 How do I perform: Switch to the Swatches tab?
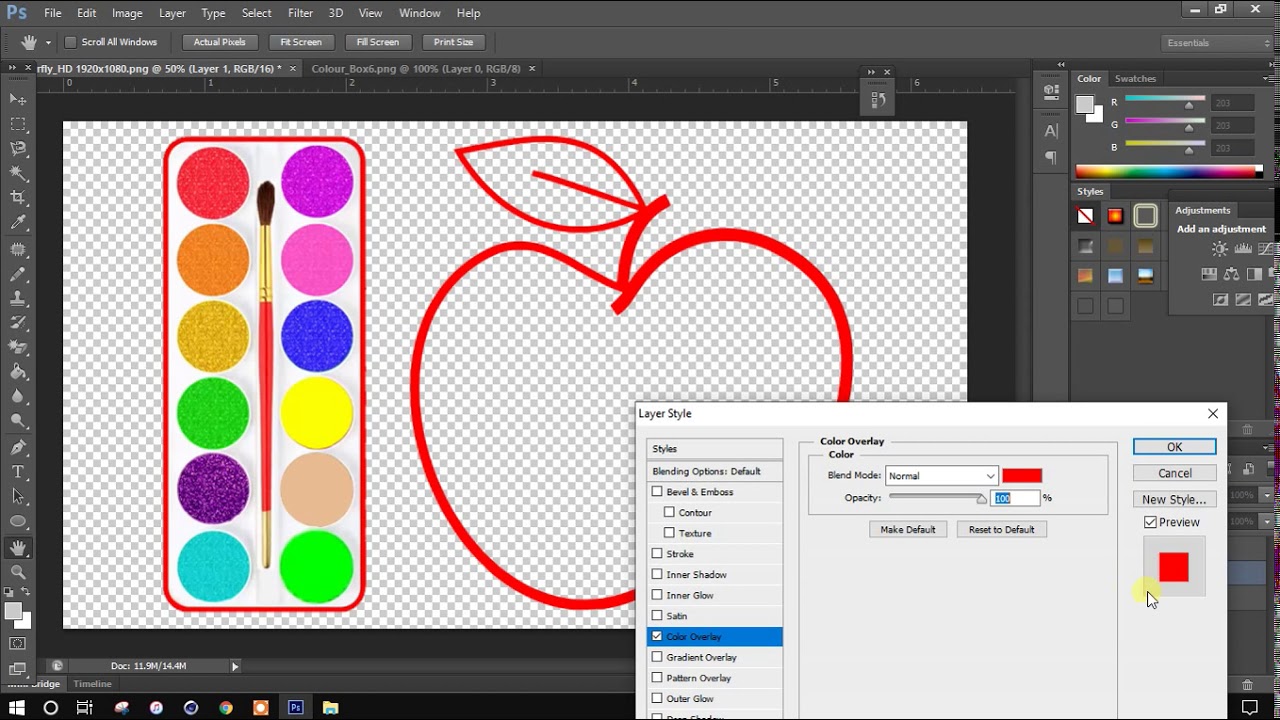[x=1135, y=78]
